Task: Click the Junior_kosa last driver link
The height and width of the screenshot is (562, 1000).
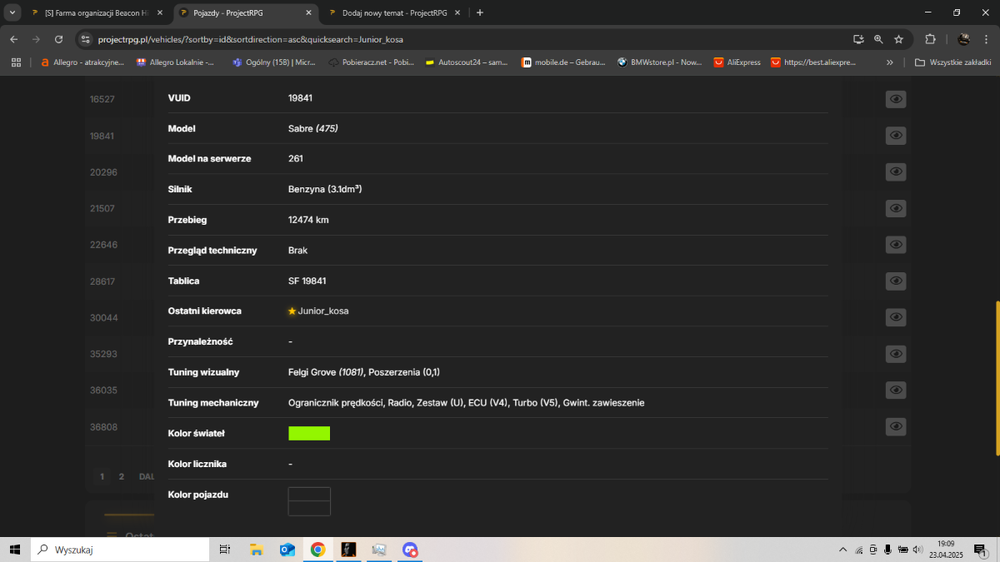Action: coord(323,311)
